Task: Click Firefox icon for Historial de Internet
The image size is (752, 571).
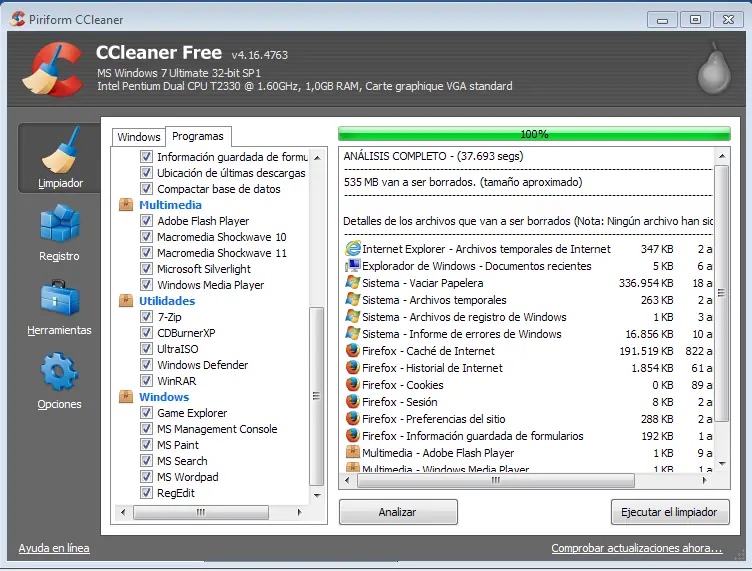Action: 352,368
